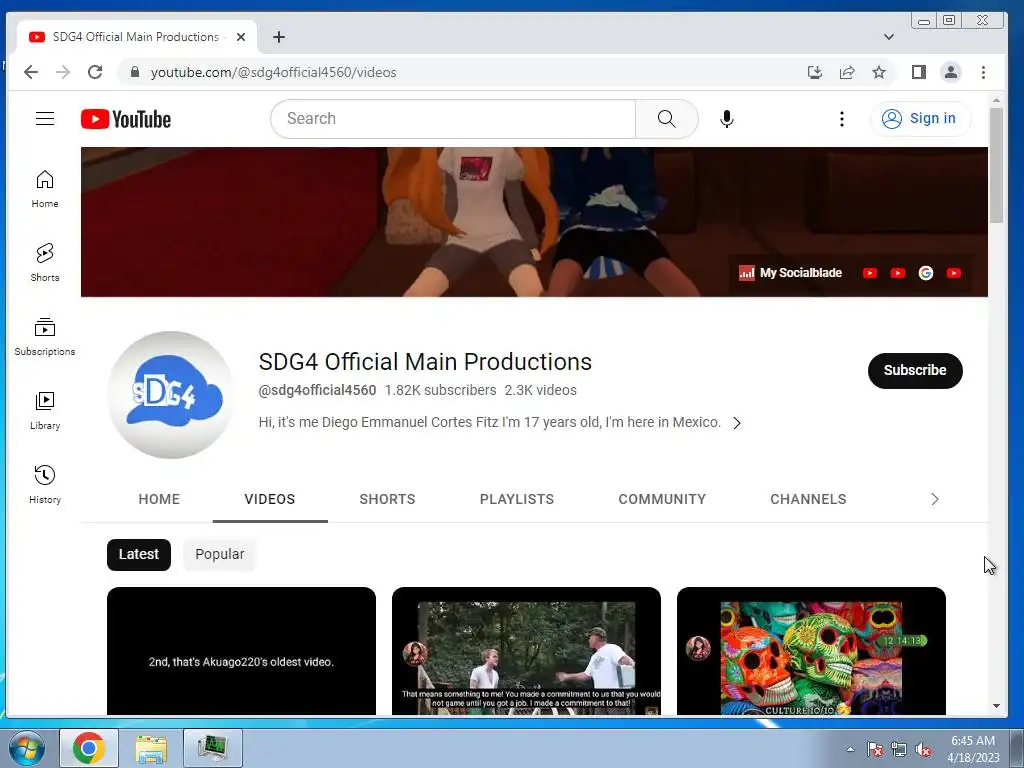Select the Latest sort chip
This screenshot has width=1024, height=768.
(138, 554)
